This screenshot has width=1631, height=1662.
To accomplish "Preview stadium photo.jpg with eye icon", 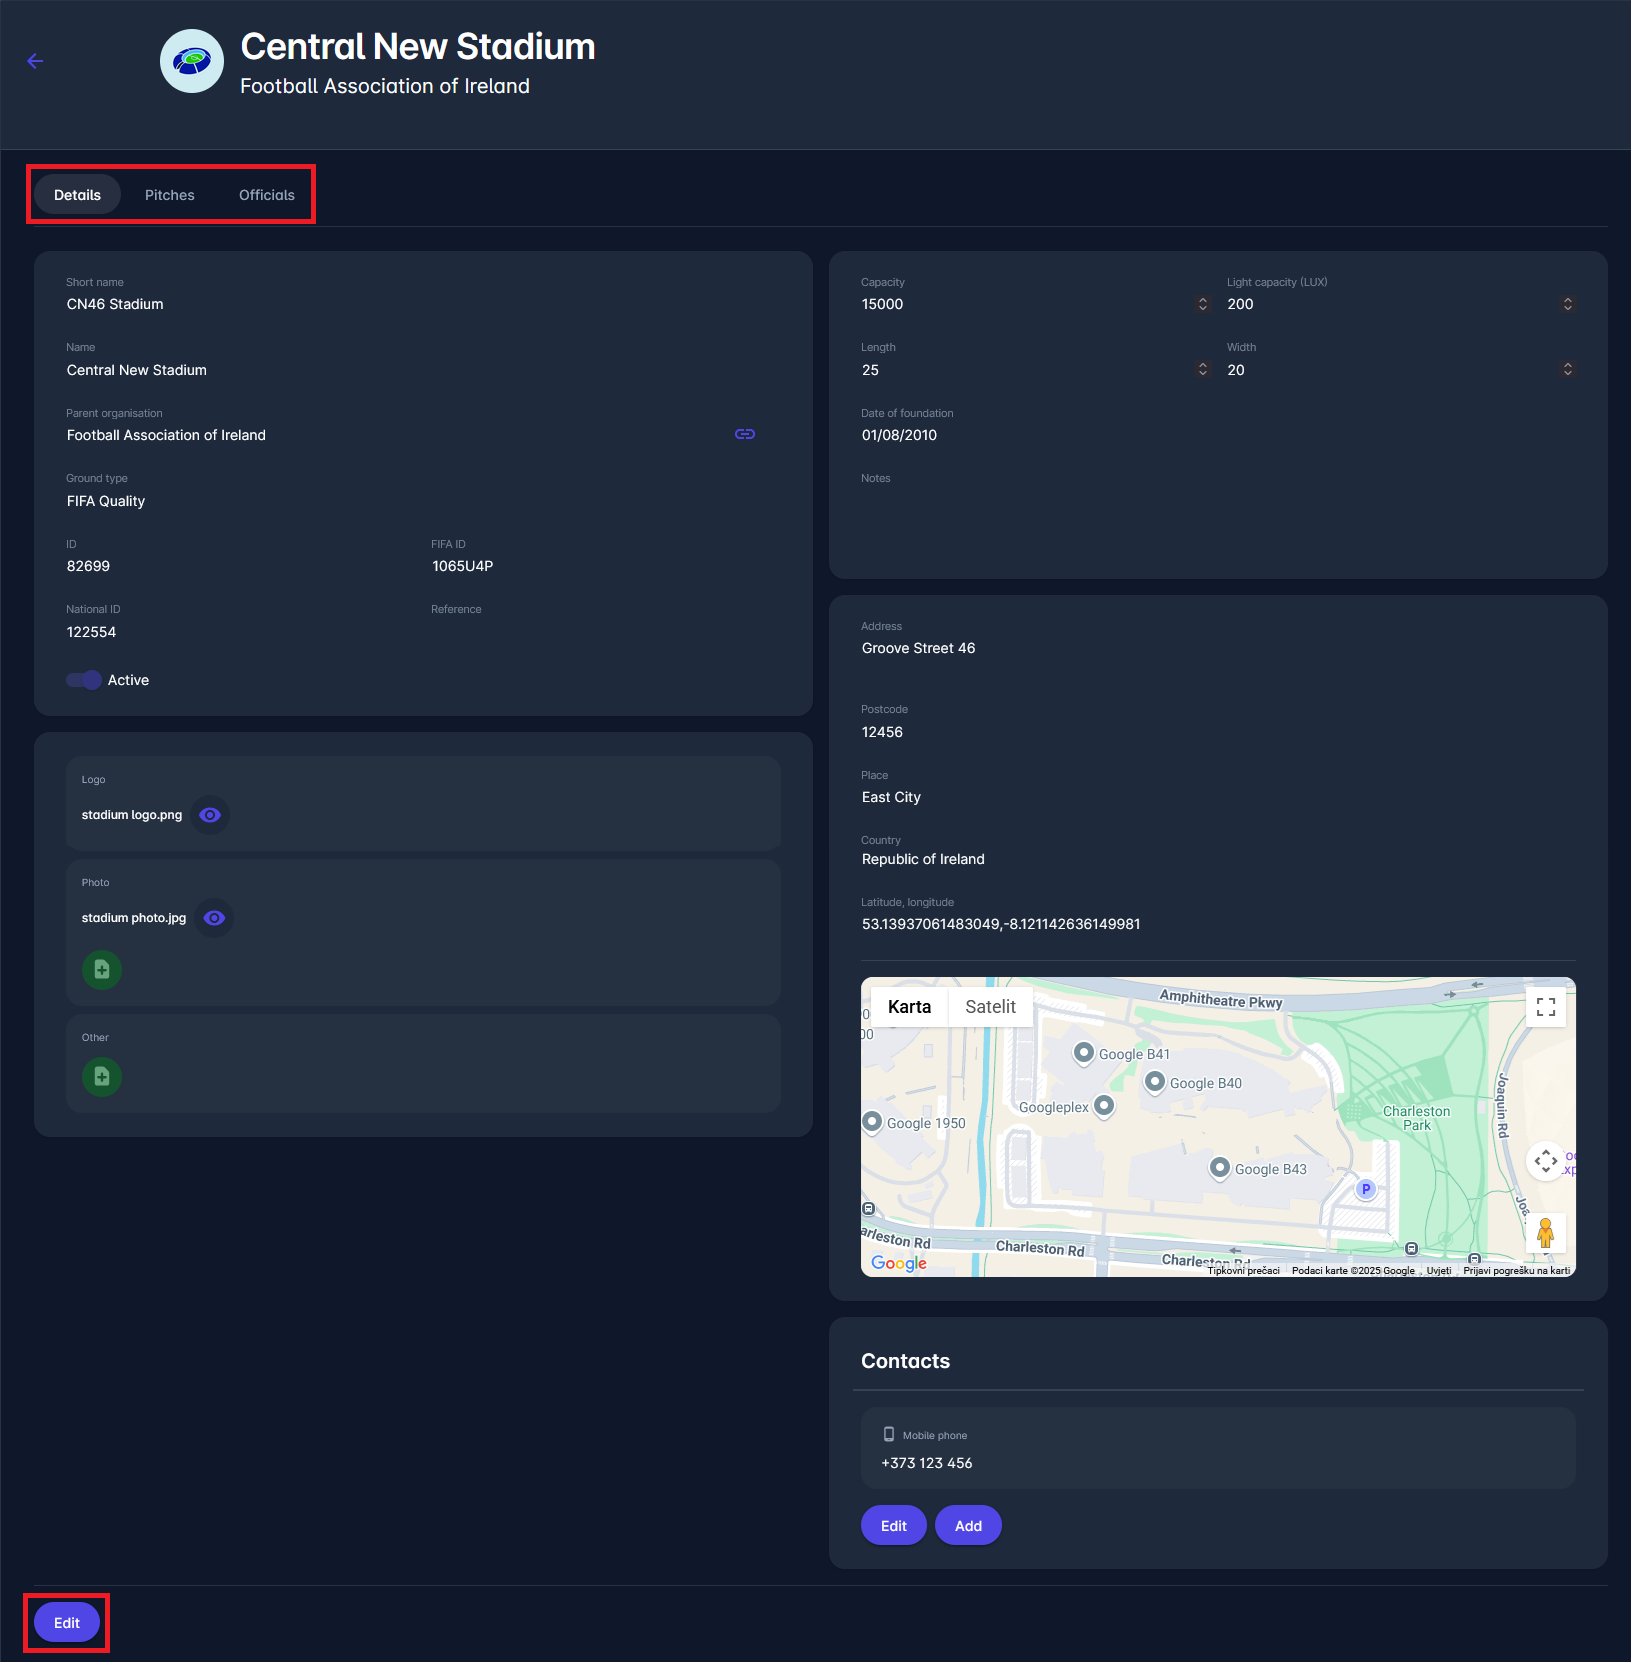I will (x=214, y=918).
